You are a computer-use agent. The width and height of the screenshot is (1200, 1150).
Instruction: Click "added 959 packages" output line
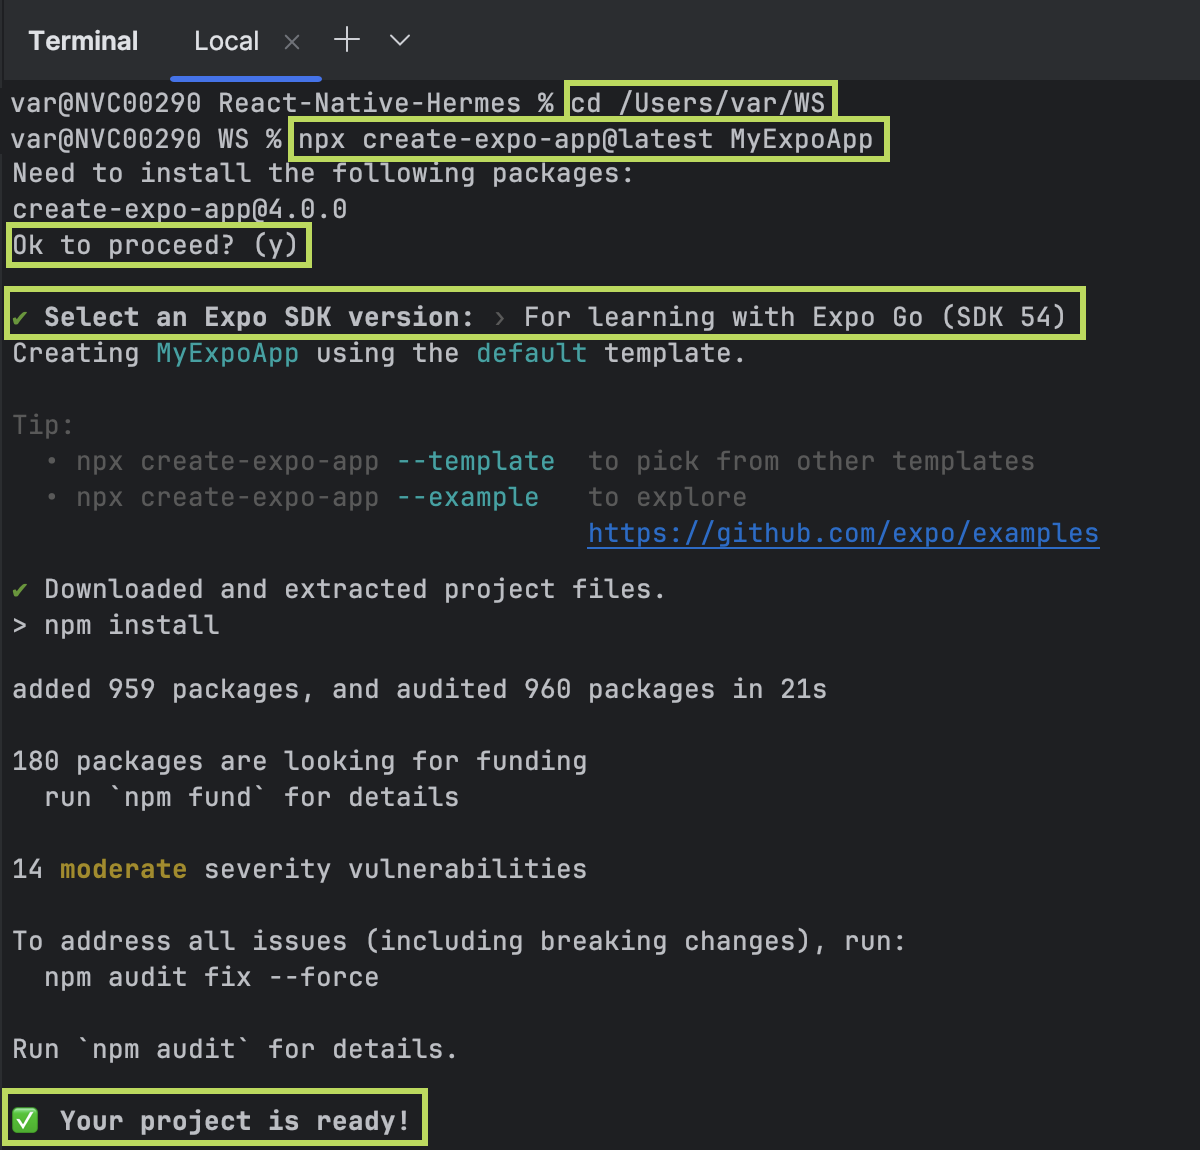click(x=419, y=689)
